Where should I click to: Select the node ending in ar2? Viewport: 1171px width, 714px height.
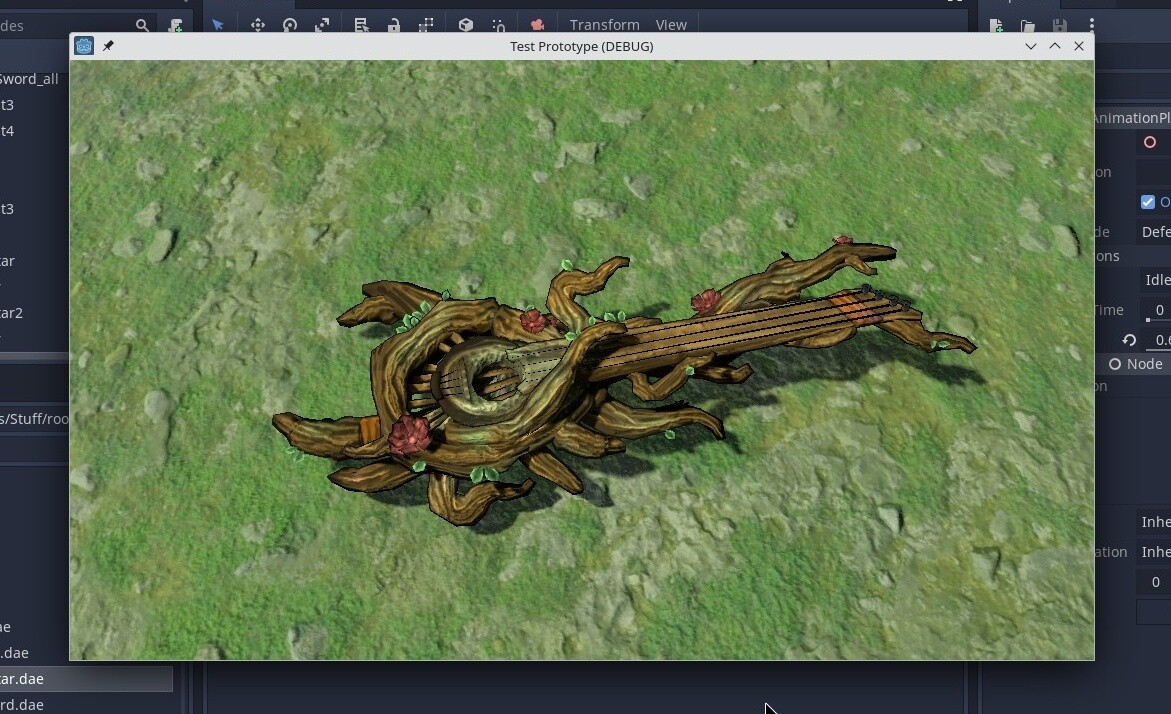click(x=11, y=312)
